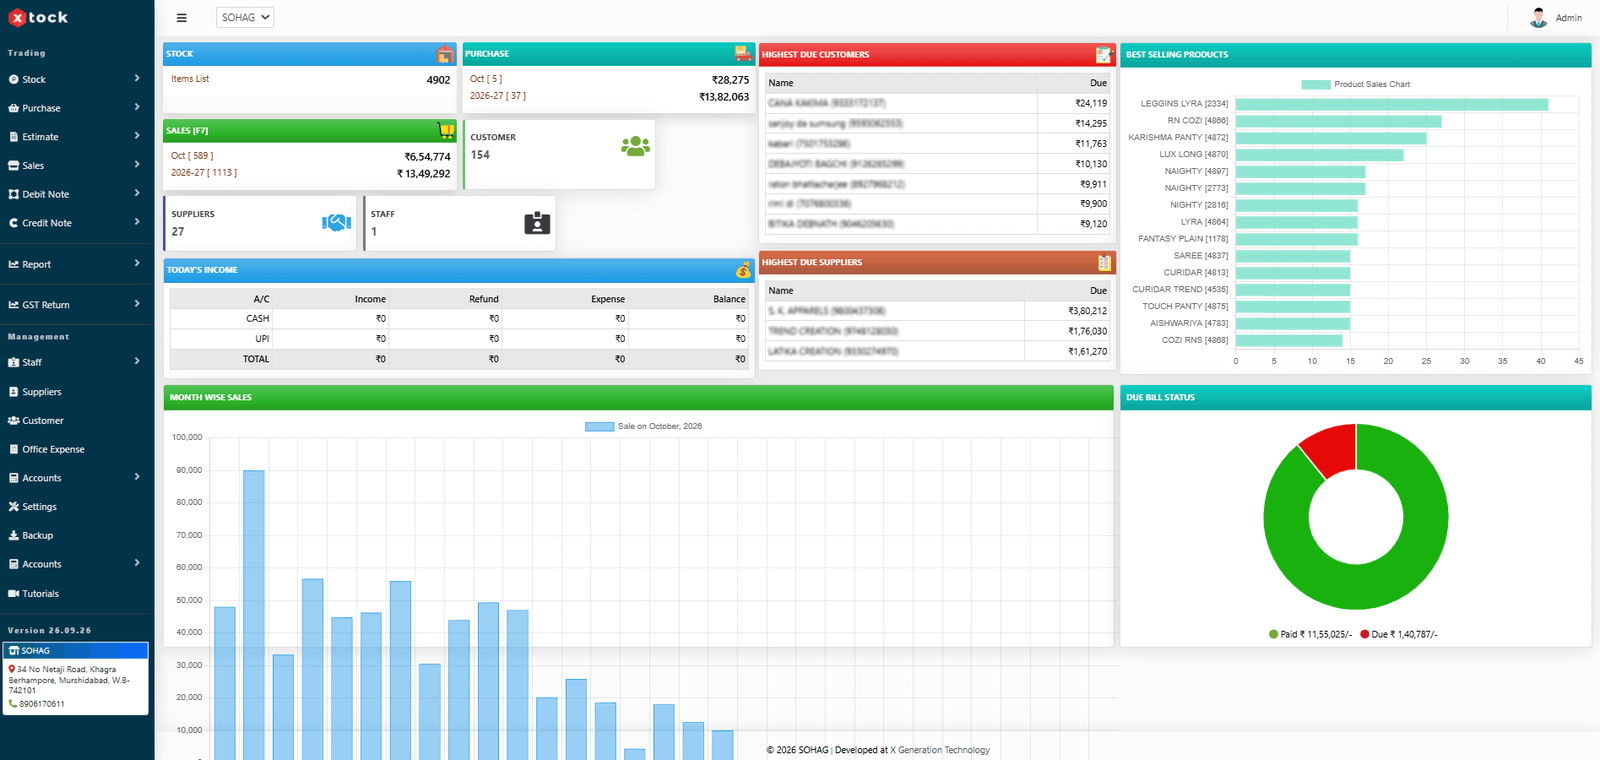Click the shopping cart icon on Sales card

tap(446, 131)
